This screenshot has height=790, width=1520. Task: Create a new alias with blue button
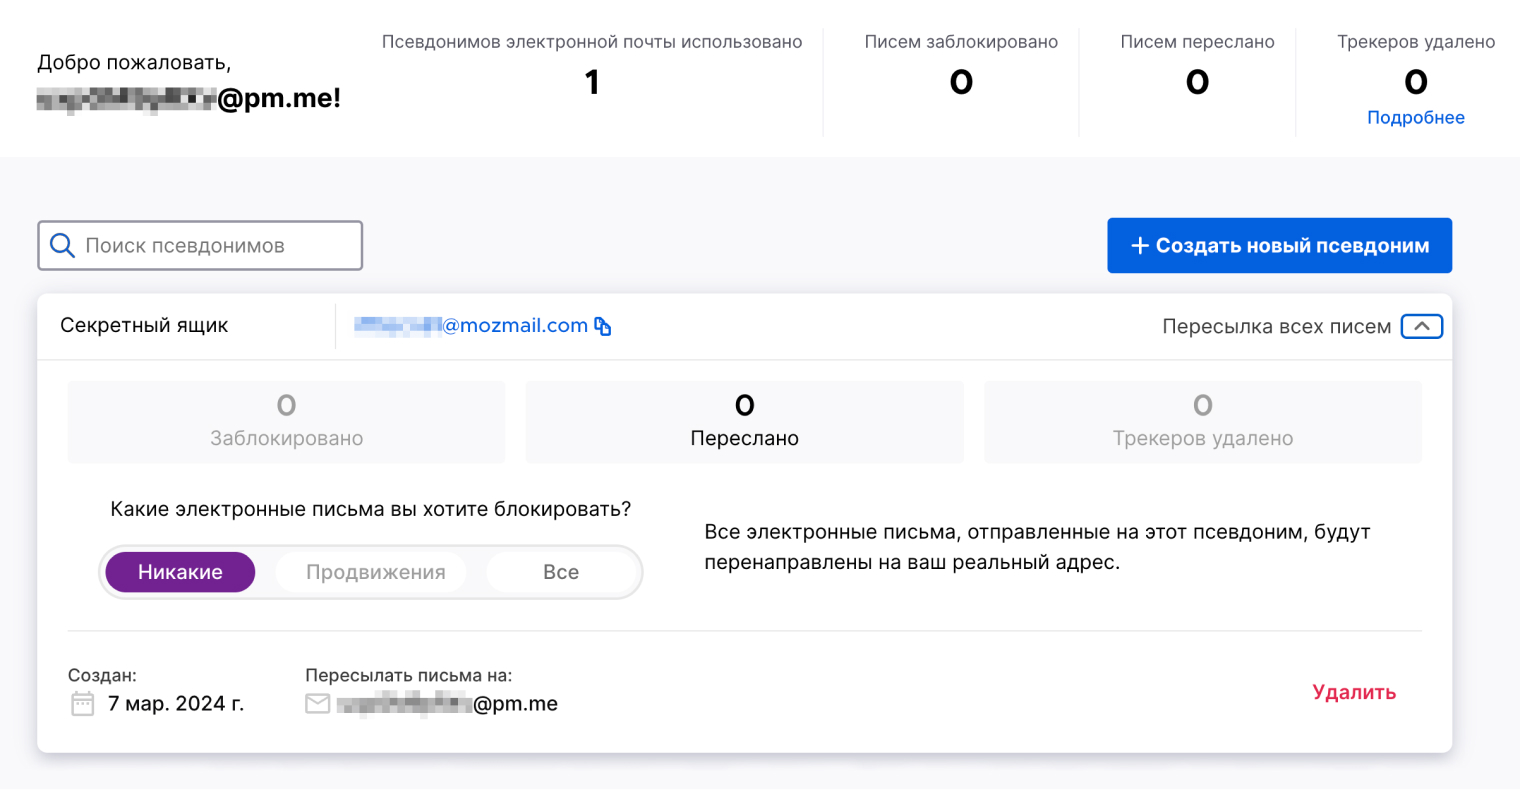(x=1279, y=246)
